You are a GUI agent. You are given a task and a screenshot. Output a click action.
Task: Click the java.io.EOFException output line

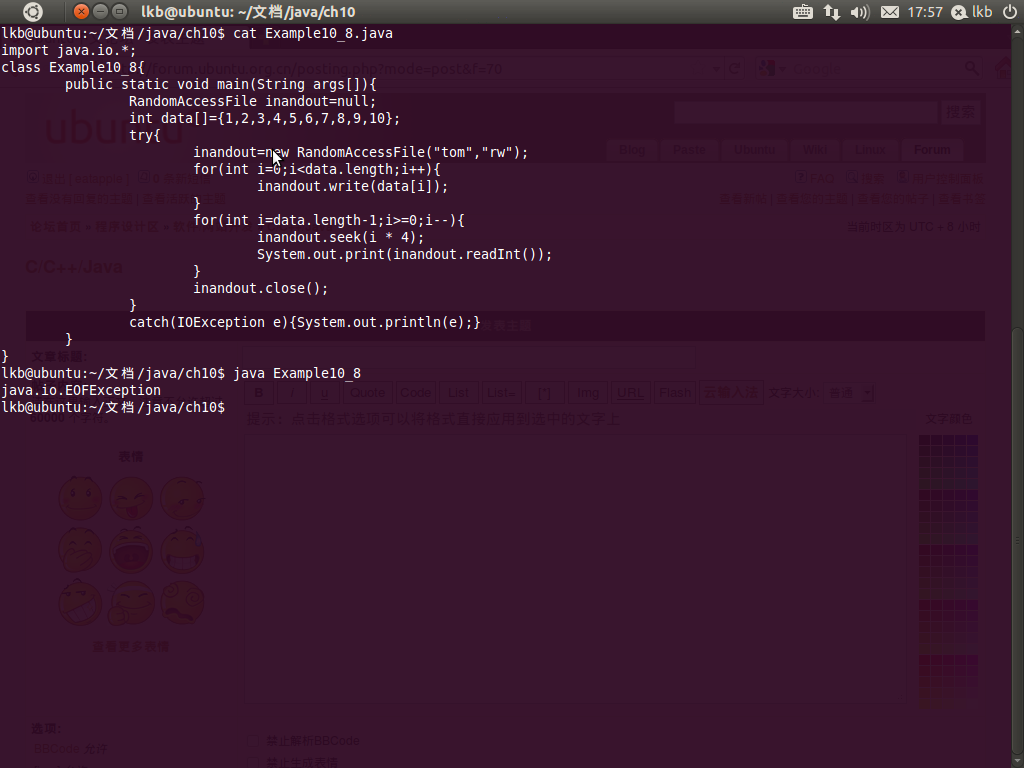(x=81, y=390)
